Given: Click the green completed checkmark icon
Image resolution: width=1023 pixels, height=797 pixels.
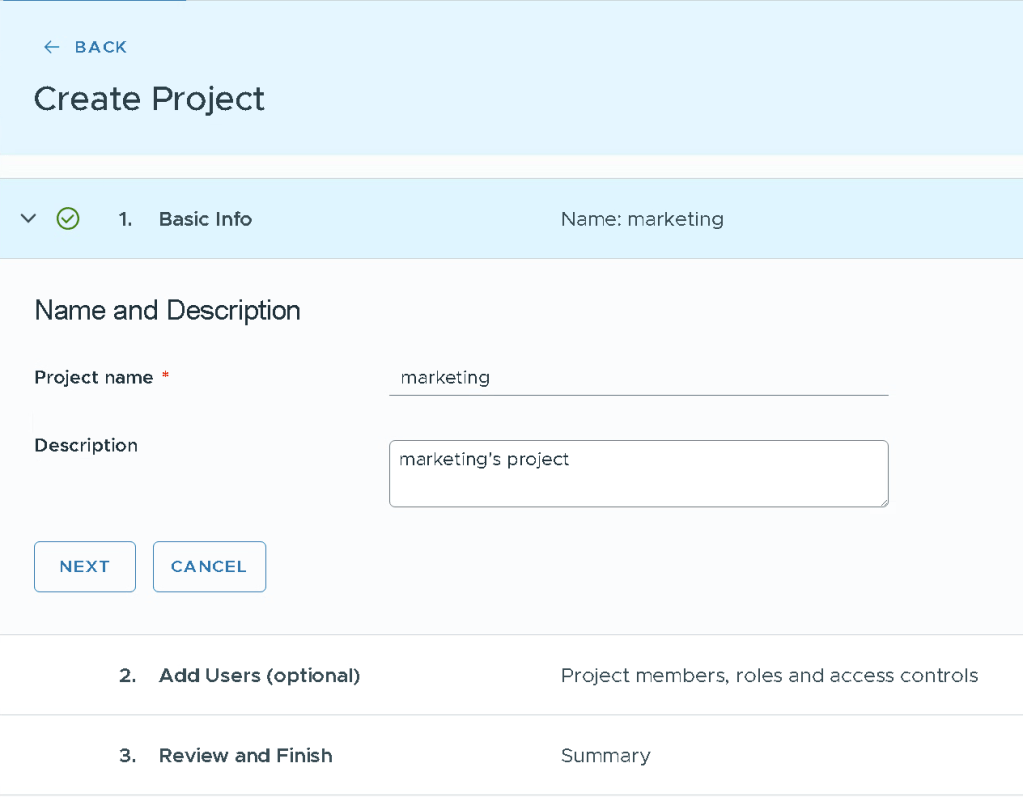Looking at the screenshot, I should pyautogui.click(x=68, y=219).
